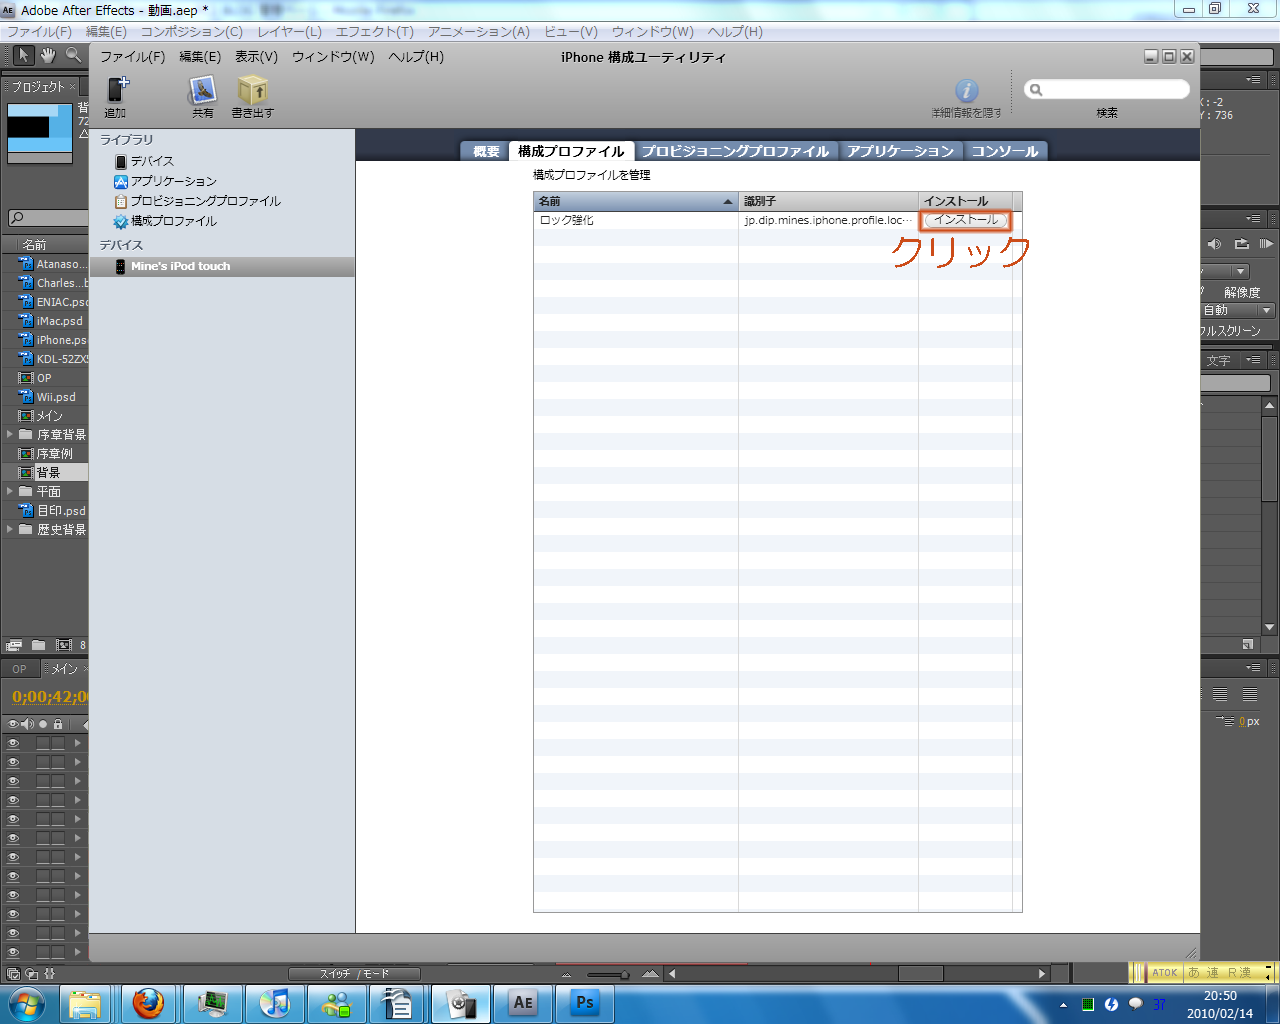1280x1024 pixels.
Task: Open the 文字 panel options menu
Action: coord(1253,360)
